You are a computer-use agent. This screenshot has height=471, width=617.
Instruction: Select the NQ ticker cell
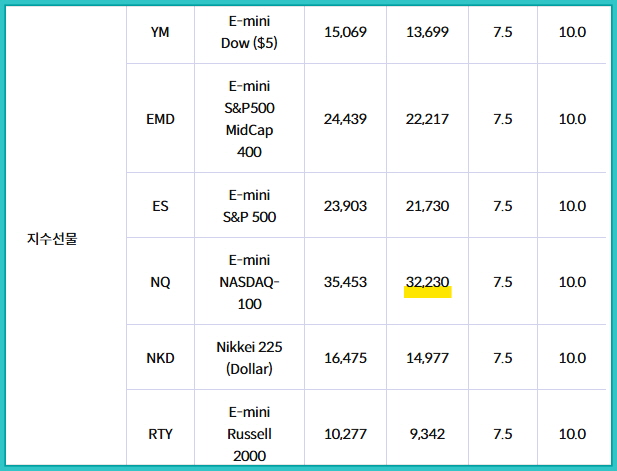pyautogui.click(x=160, y=282)
